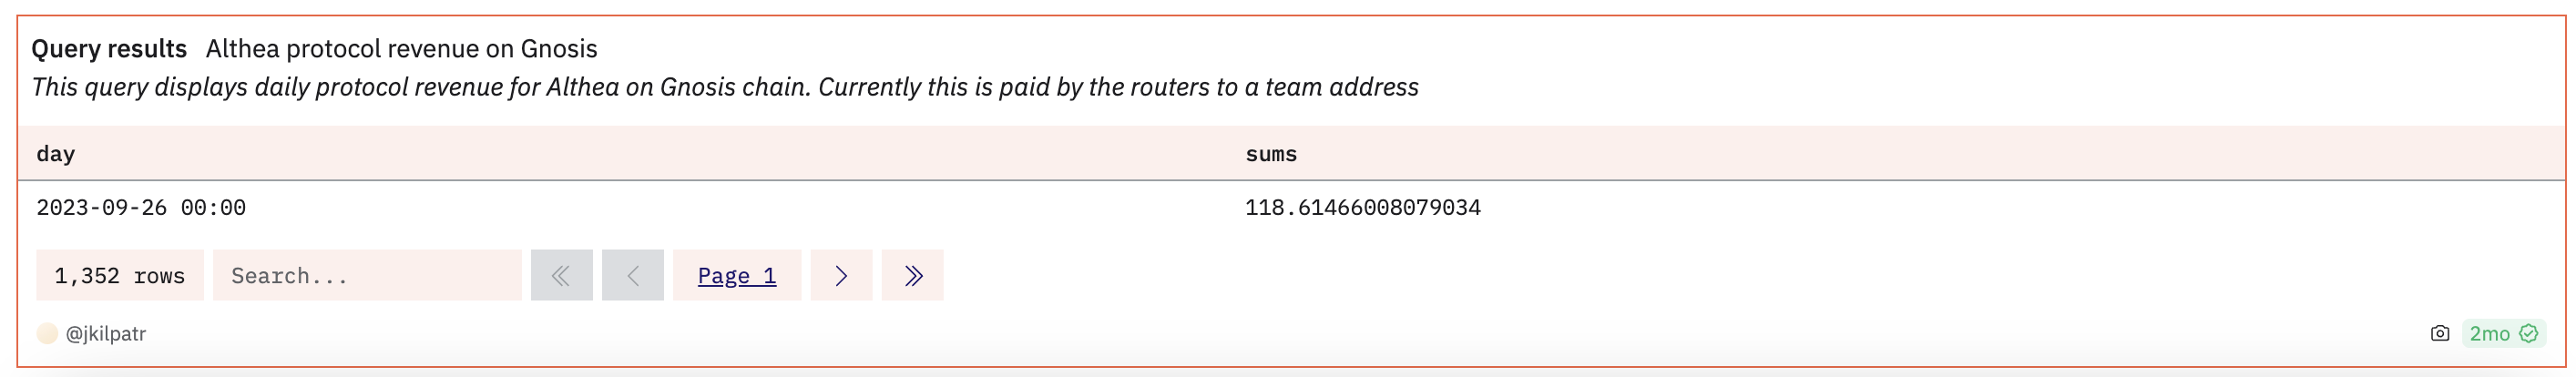Viewport: 2576px width, 377px height.
Task: Click in the Search field
Action: (366, 275)
